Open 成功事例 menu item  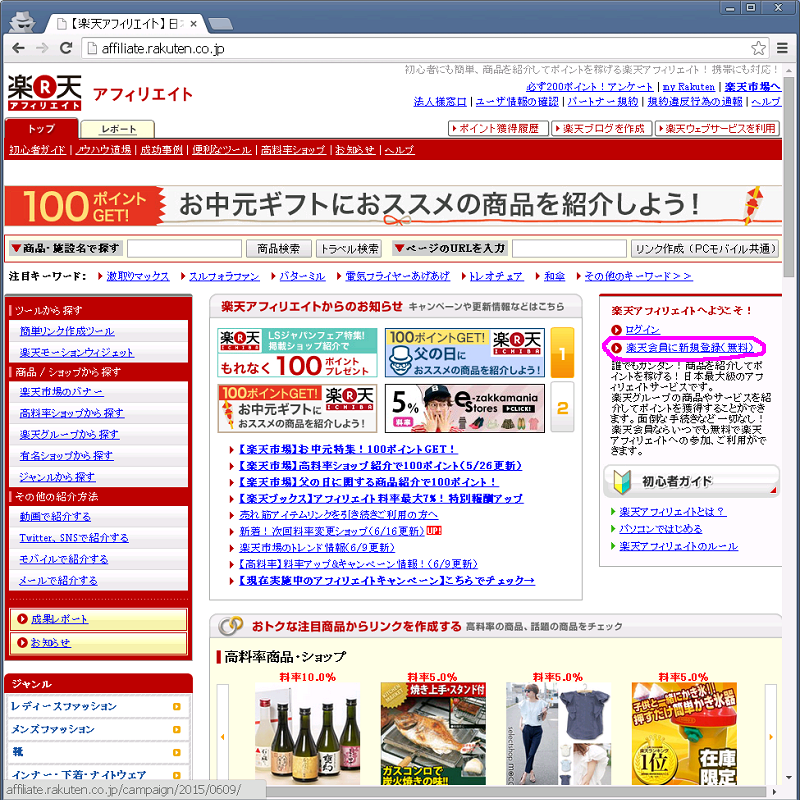coord(161,149)
